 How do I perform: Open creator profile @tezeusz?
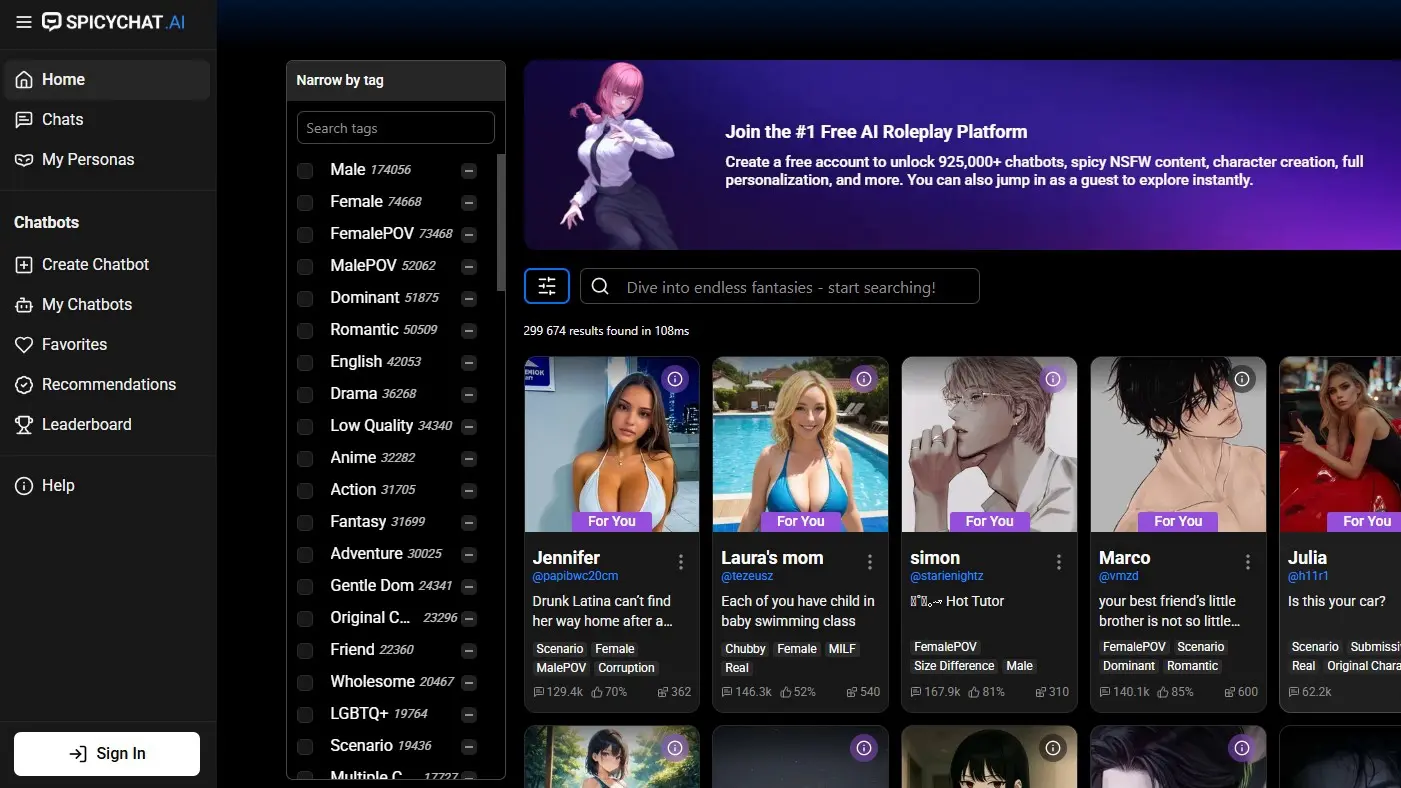(747, 577)
